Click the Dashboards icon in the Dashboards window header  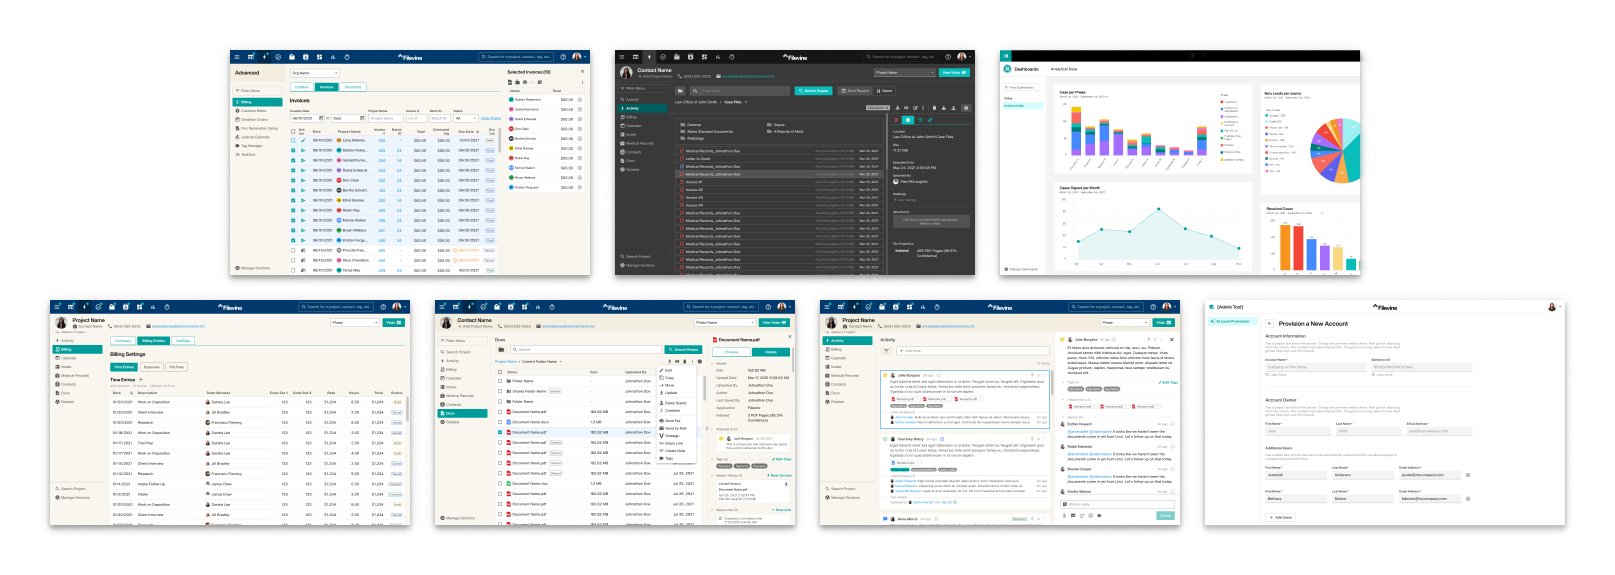point(1007,69)
